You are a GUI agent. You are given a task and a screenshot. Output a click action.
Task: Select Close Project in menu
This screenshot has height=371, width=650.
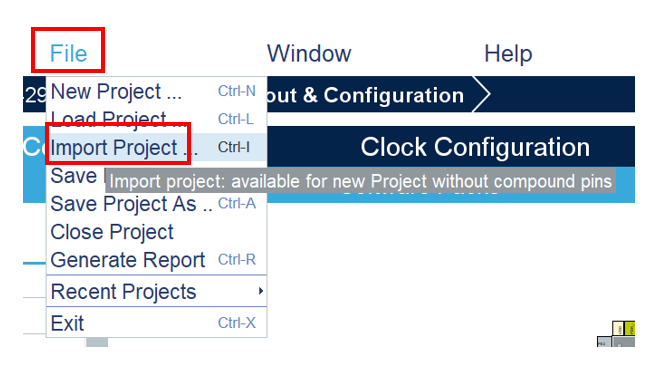[x=157, y=232]
